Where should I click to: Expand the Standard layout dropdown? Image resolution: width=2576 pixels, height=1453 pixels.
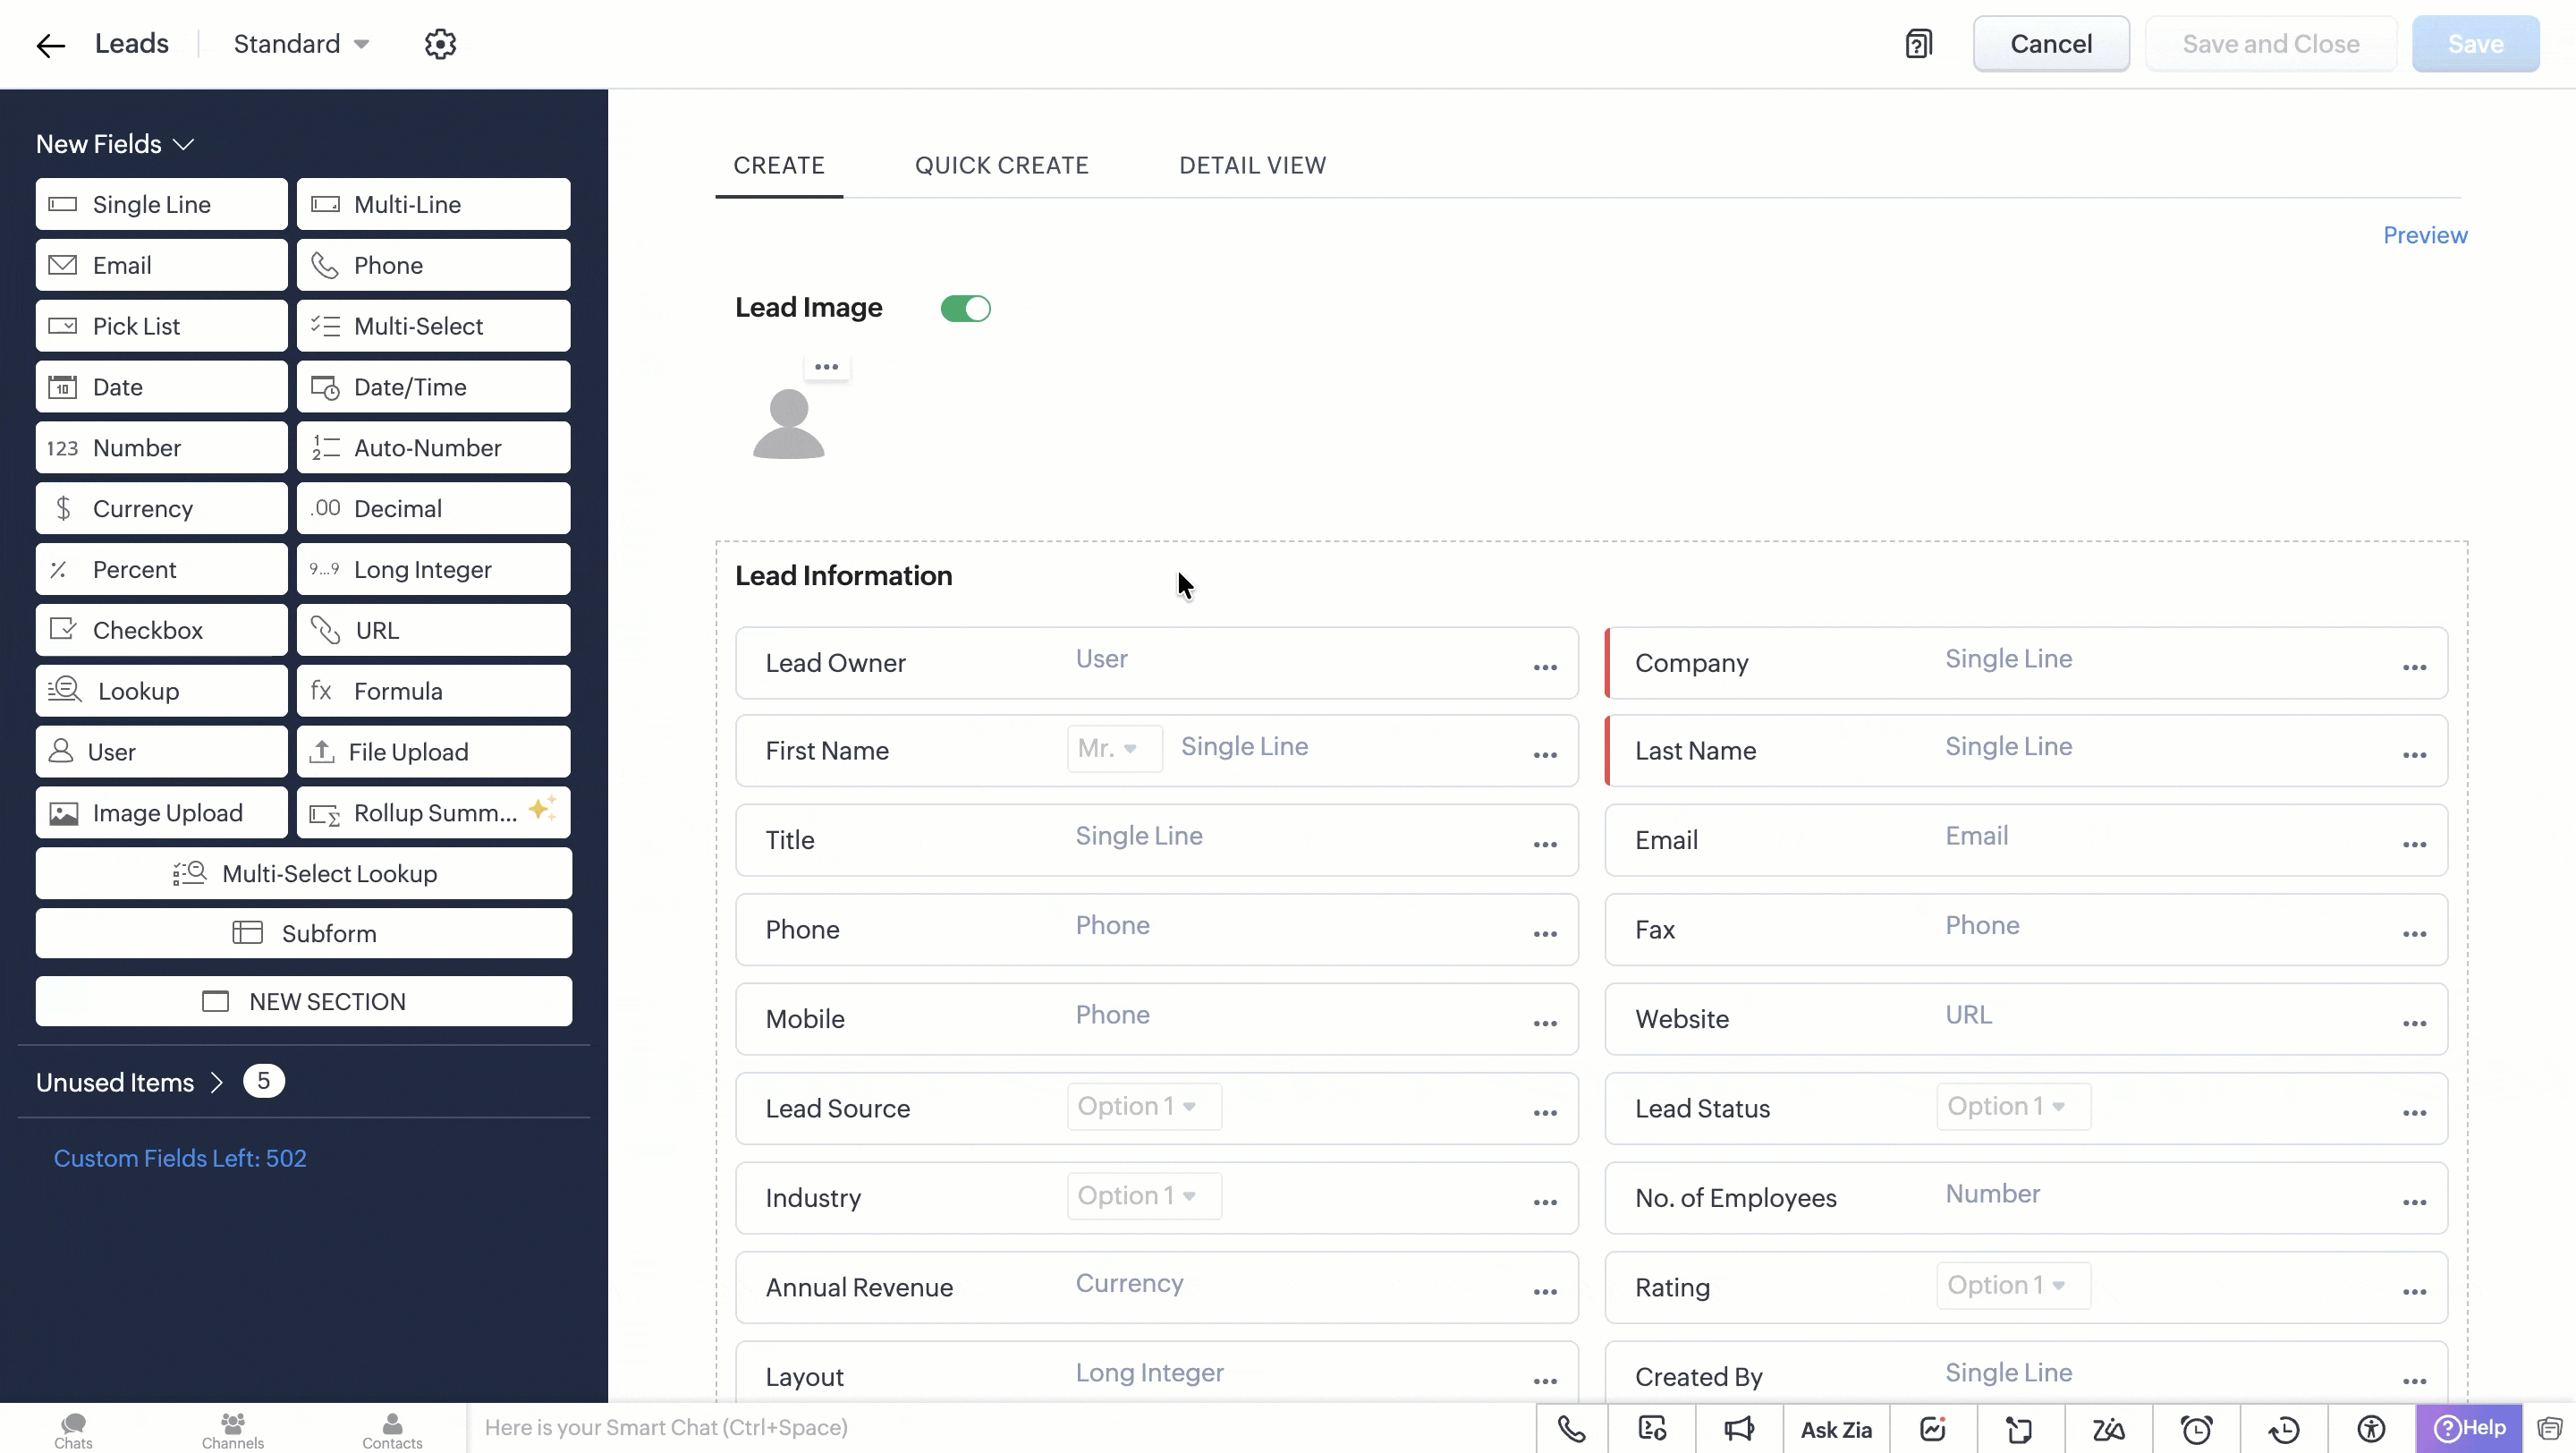click(x=301, y=44)
